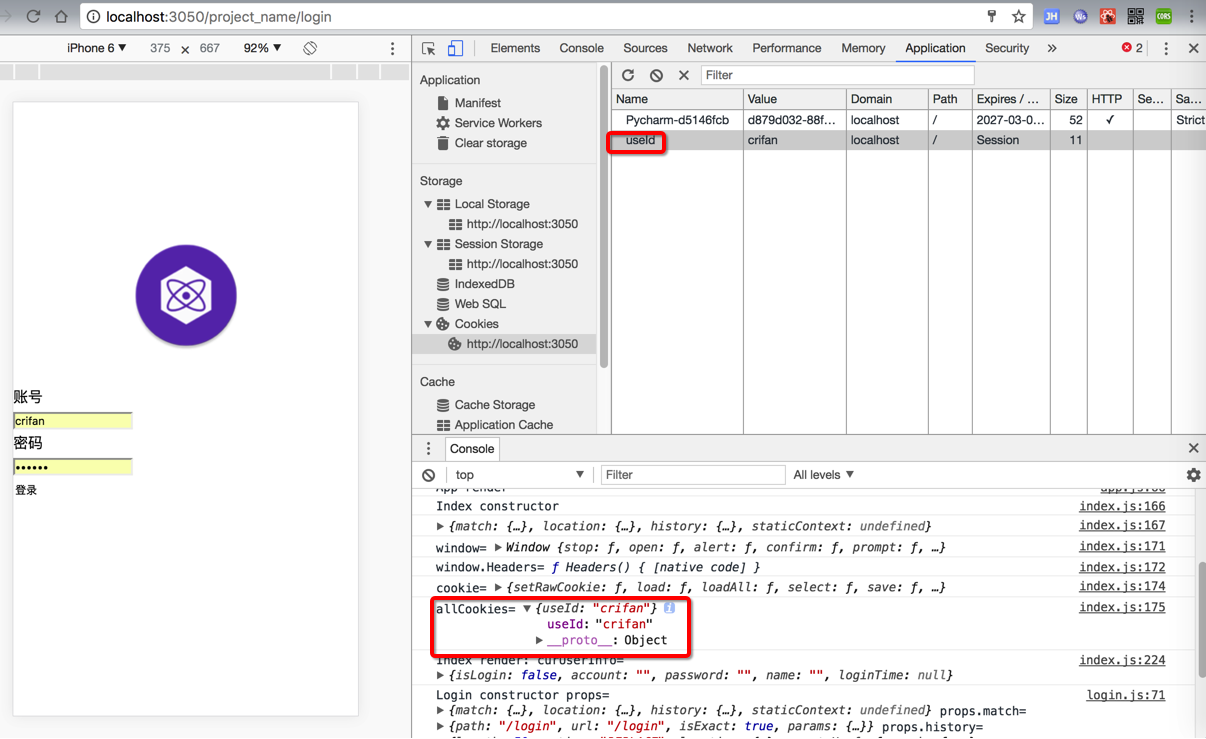1206x739 pixels.
Task: Collapse the Cookies tree node
Action: click(428, 324)
